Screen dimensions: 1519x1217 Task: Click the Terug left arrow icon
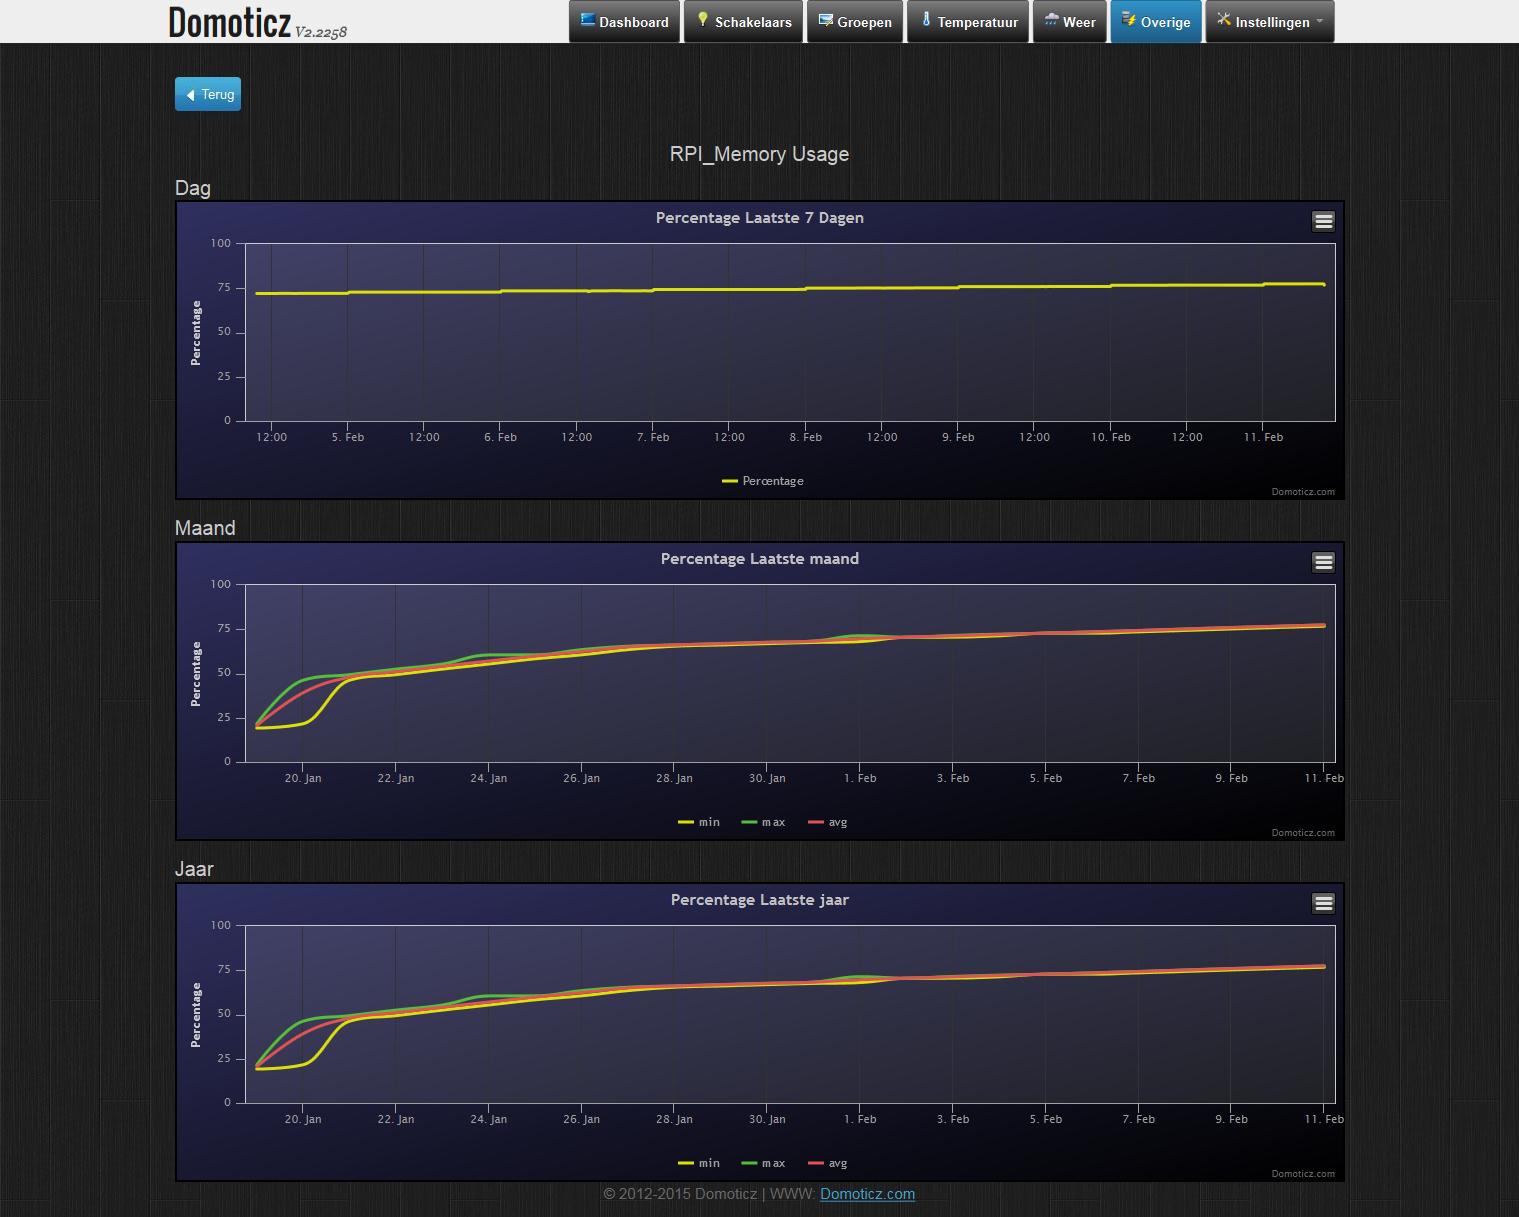point(191,95)
